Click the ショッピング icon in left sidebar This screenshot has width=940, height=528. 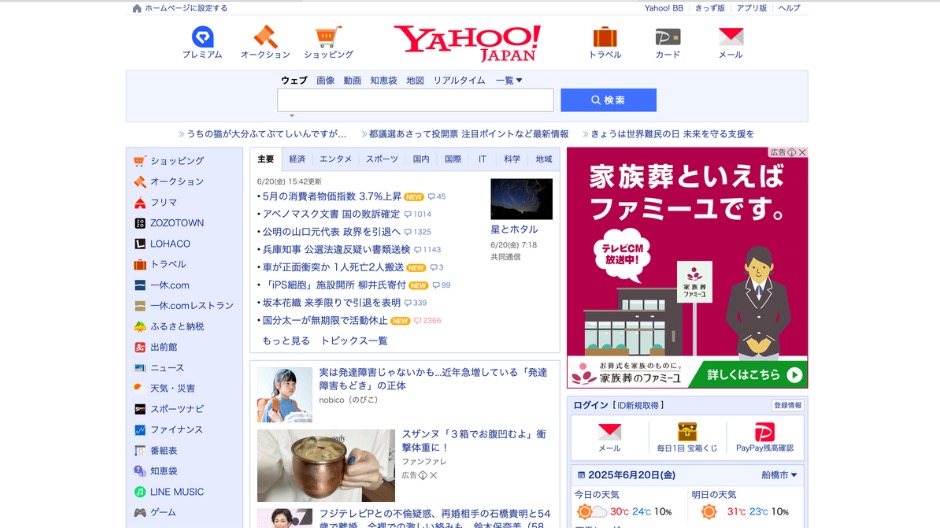140,161
